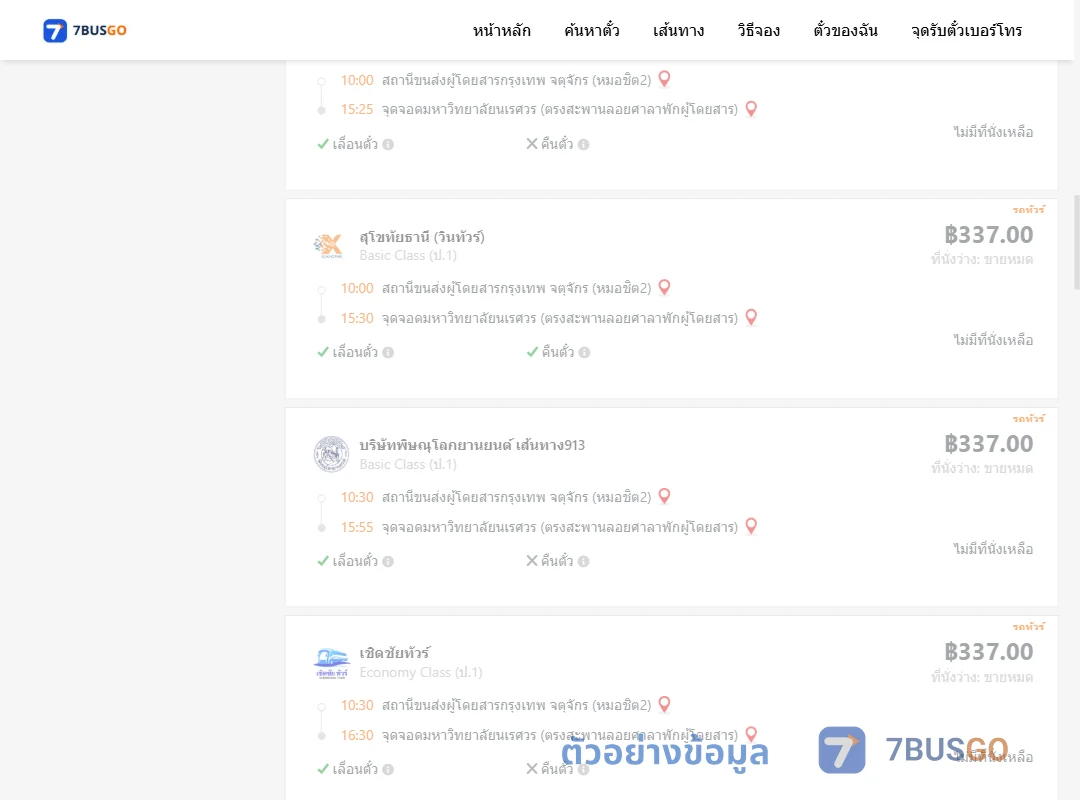This screenshot has width=1080, height=800.
Task: Click info icon next to เลื่อนตั๋ว in สุโขทัยธานี card
Action: pos(388,353)
